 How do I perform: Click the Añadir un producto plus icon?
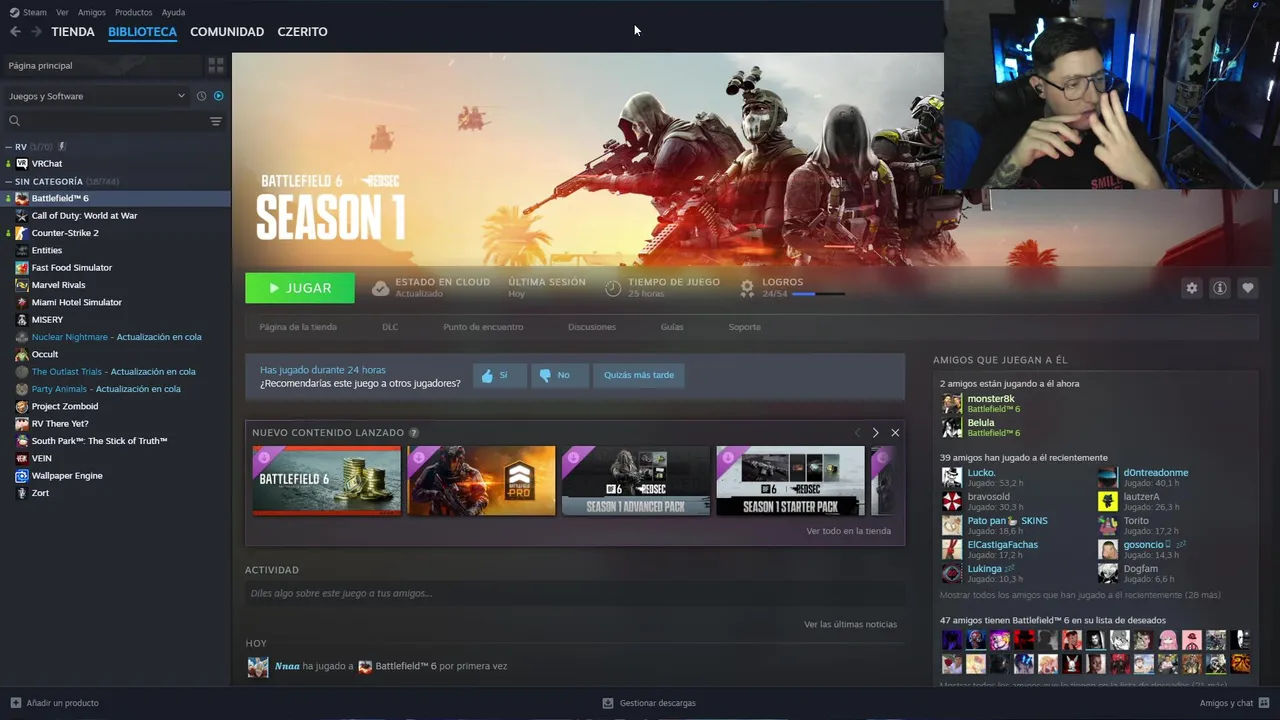pos(15,703)
